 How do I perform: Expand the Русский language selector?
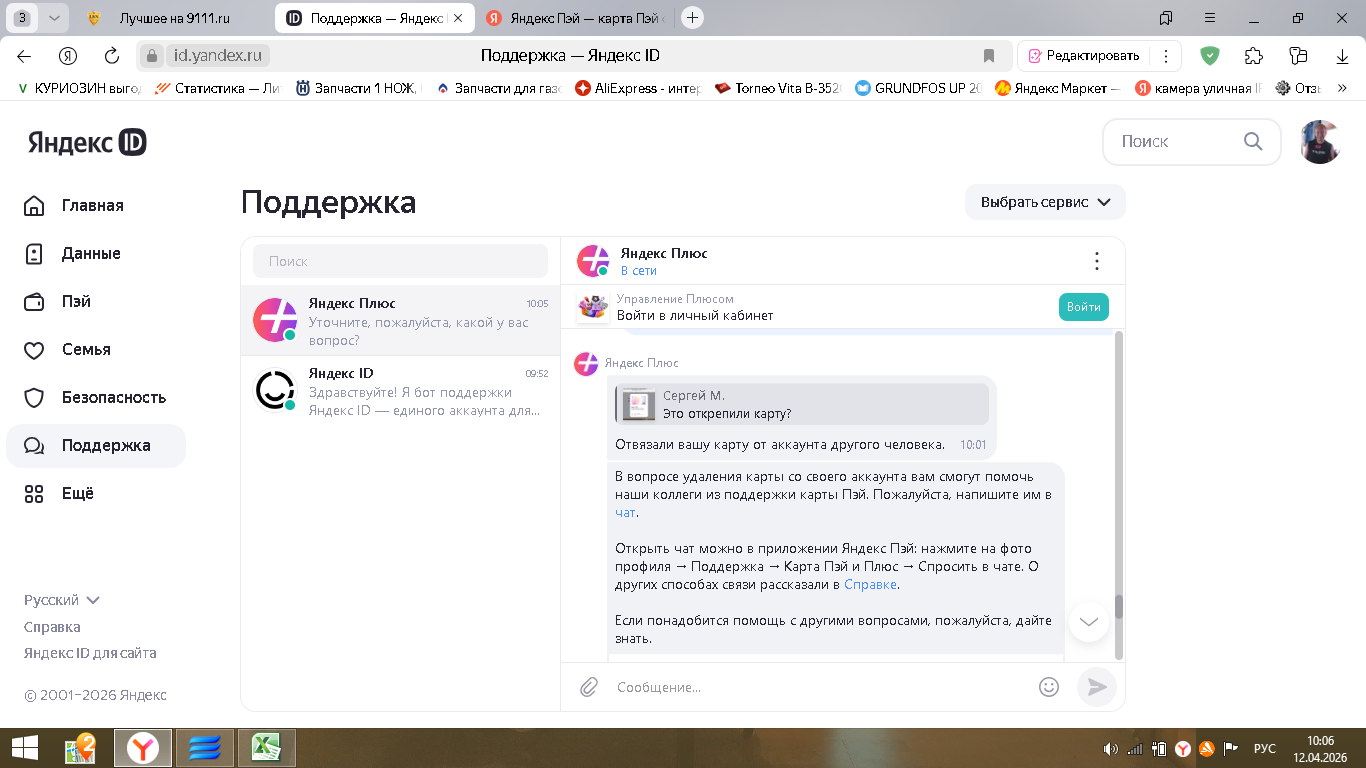(x=62, y=600)
